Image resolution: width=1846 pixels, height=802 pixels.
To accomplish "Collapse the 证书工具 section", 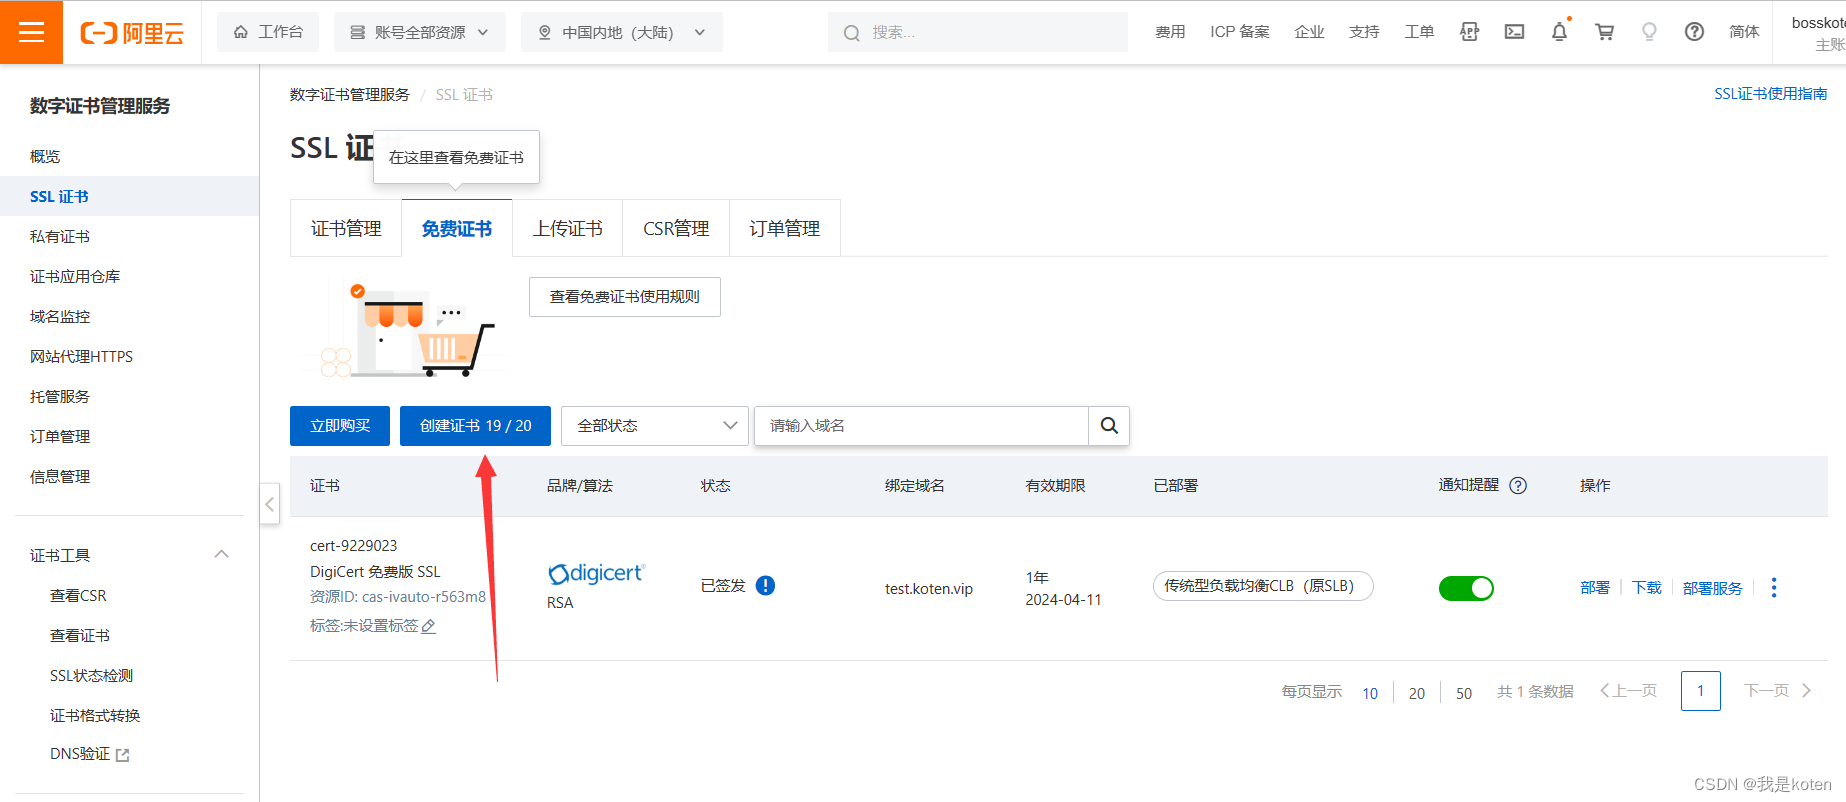I will pos(222,555).
